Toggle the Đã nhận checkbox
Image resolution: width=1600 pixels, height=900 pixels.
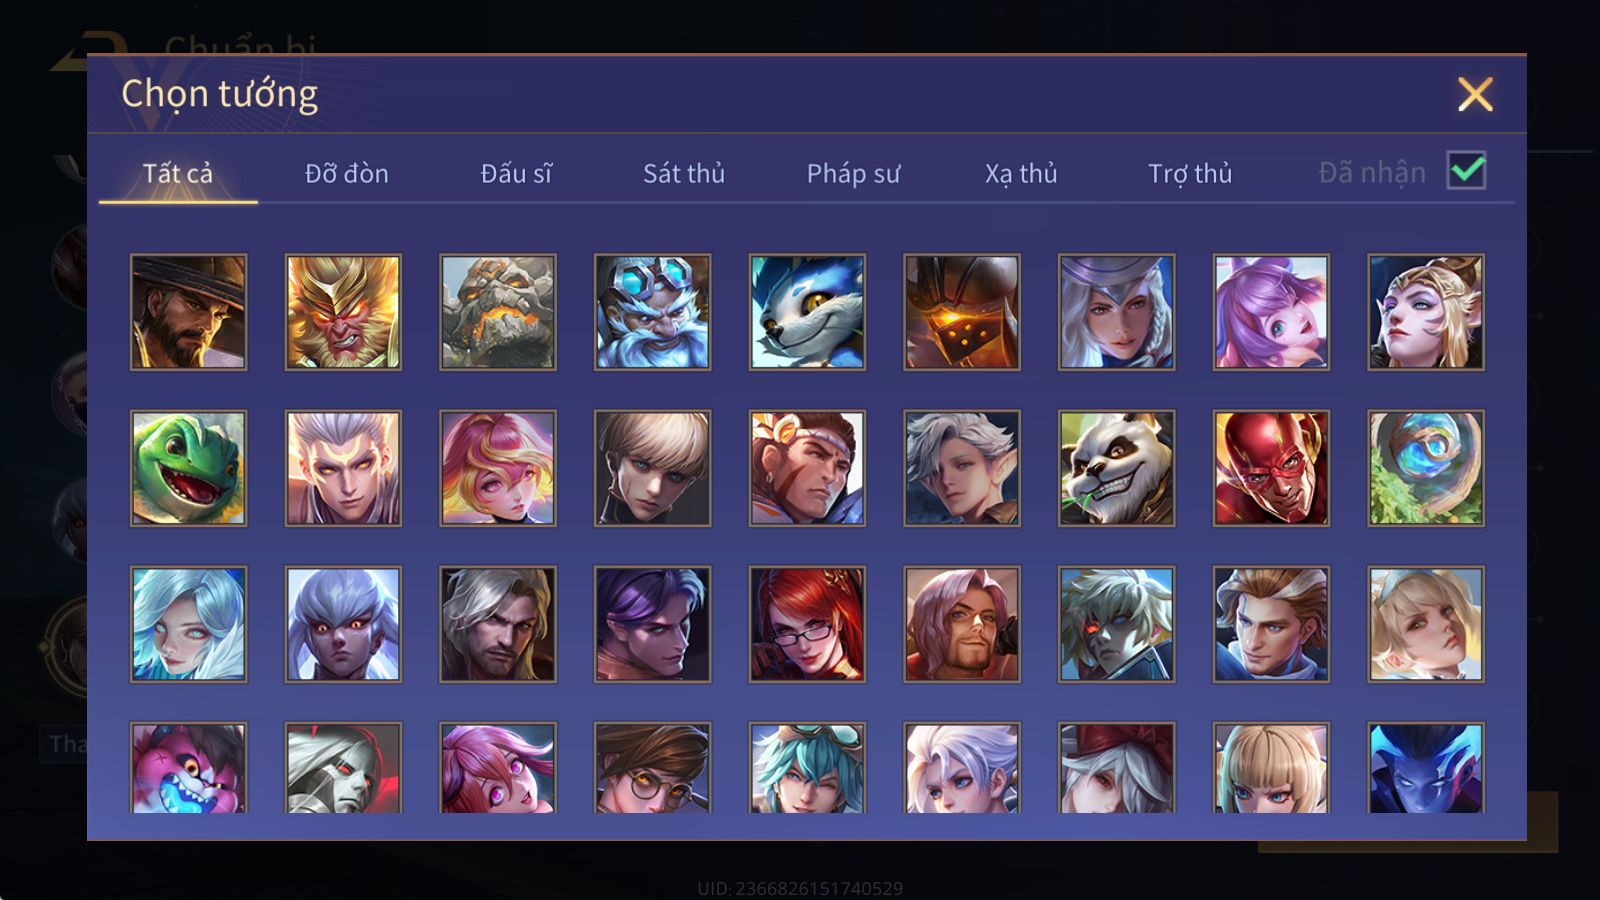[x=1467, y=171]
